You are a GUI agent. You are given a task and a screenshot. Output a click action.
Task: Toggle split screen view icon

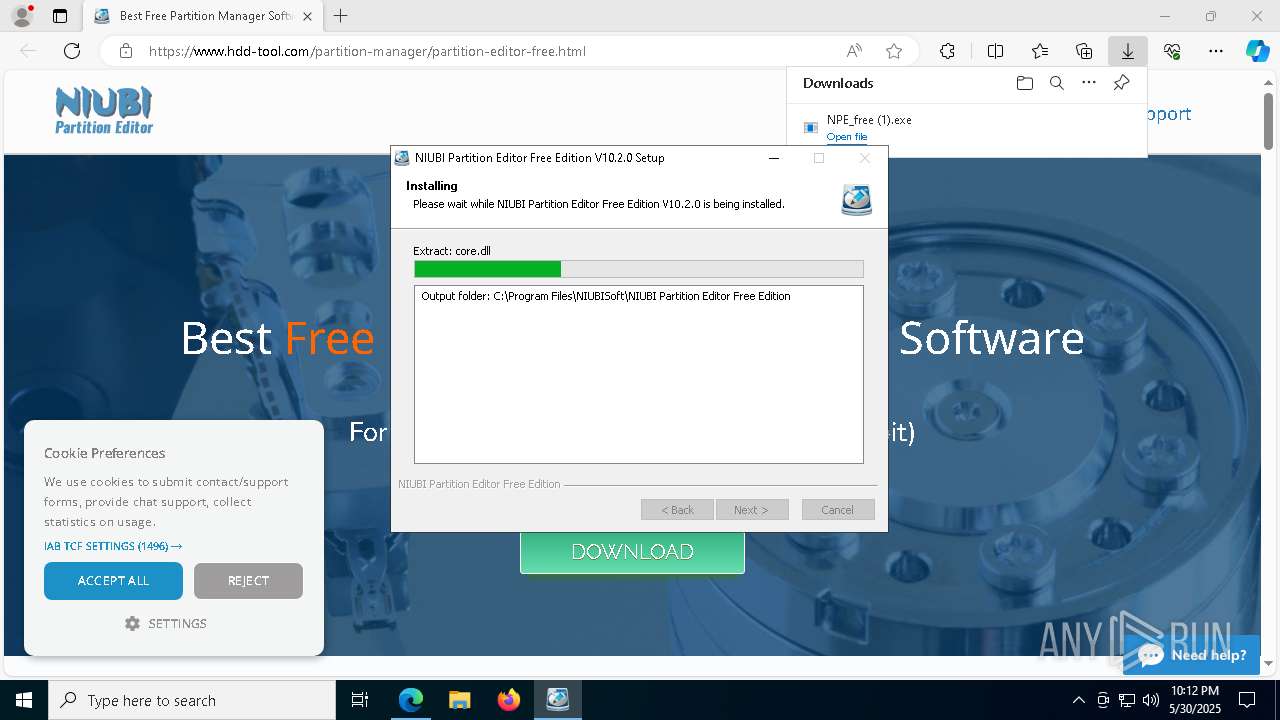tap(995, 51)
